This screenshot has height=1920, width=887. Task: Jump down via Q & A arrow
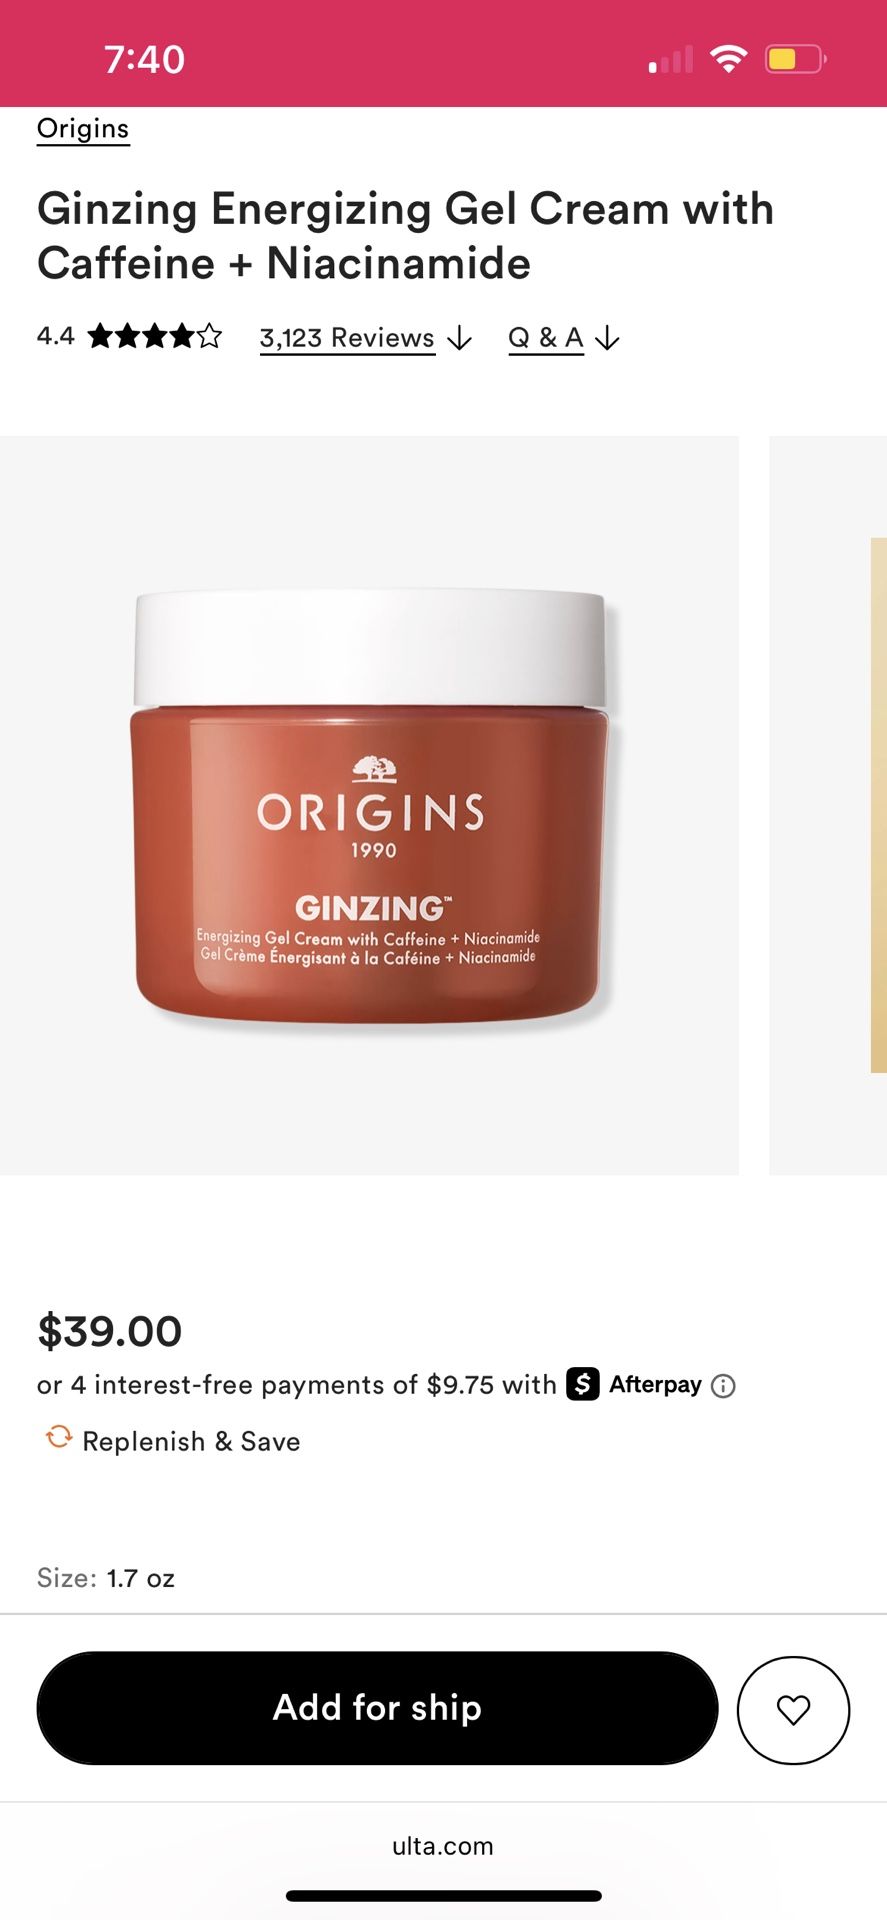tap(607, 339)
